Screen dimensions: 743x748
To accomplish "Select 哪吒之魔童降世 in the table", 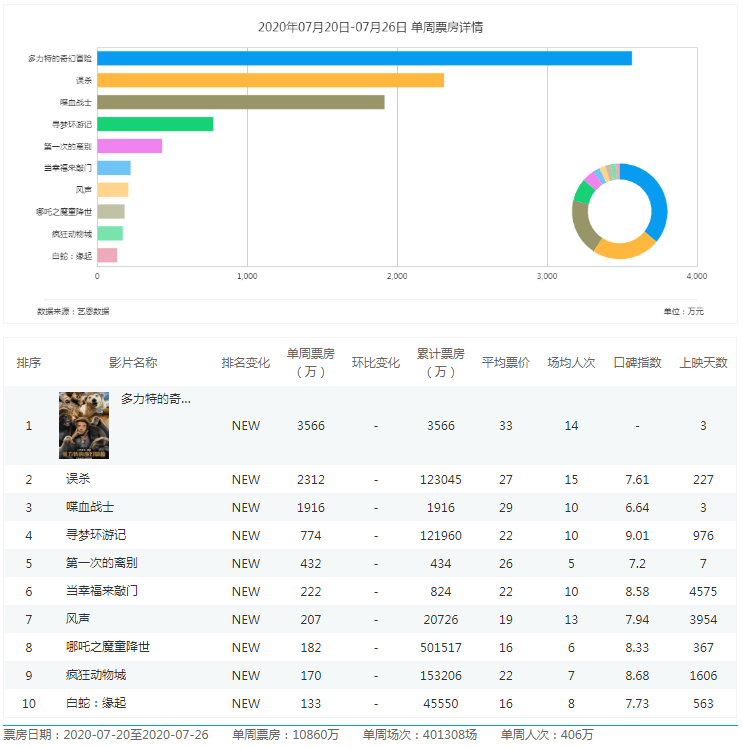I will [x=108, y=647].
